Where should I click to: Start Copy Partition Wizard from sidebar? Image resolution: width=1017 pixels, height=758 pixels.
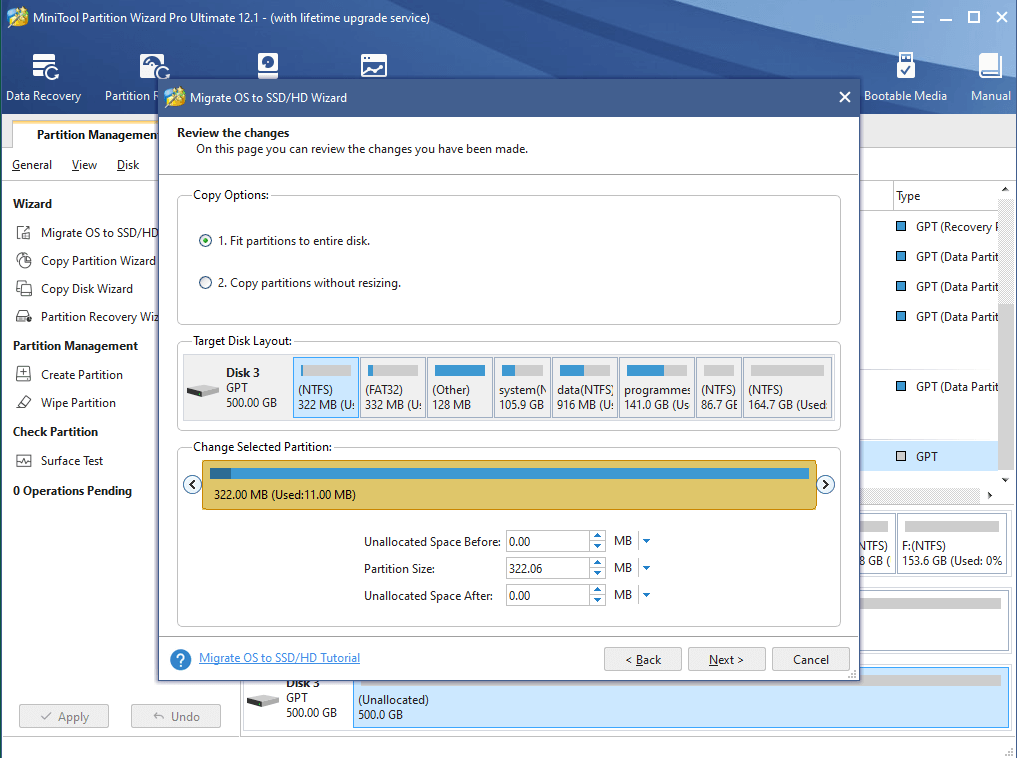pos(85,261)
